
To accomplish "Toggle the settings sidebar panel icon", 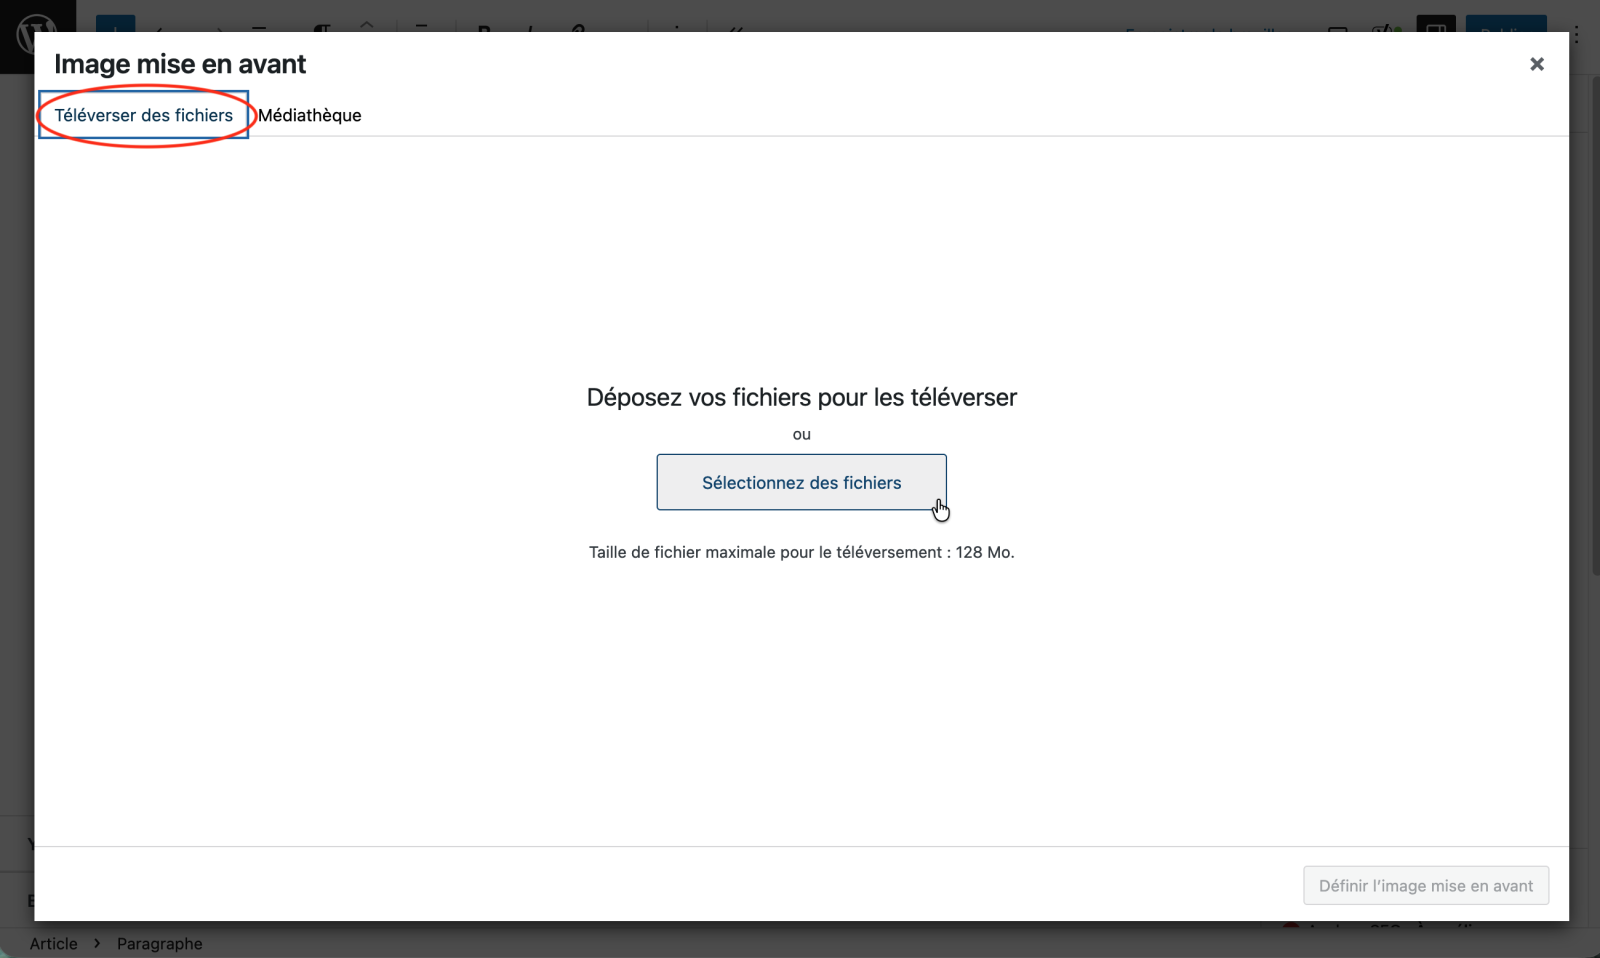I will coord(1435,25).
